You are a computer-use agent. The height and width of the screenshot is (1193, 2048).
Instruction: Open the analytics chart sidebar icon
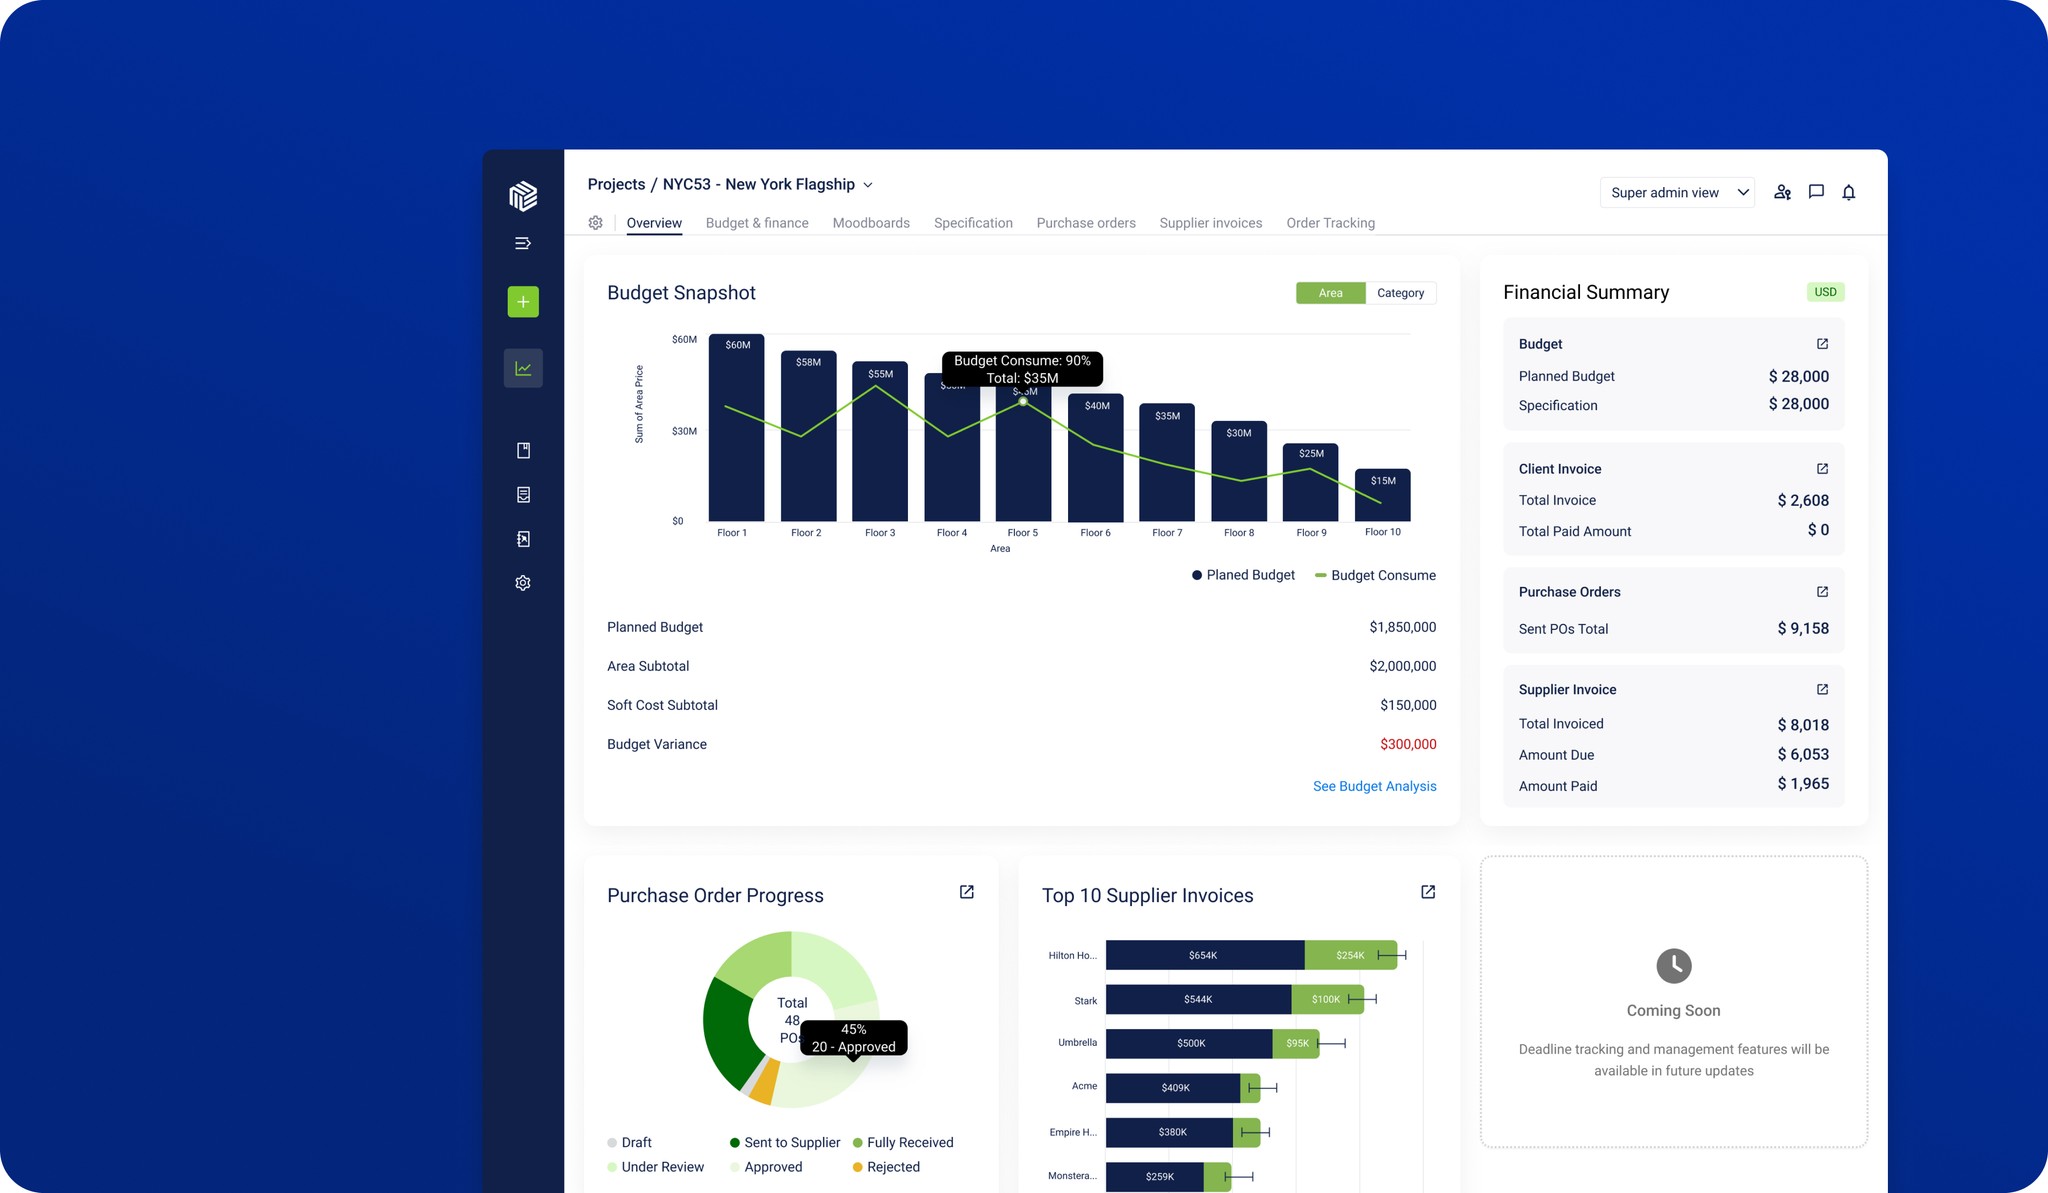point(523,368)
